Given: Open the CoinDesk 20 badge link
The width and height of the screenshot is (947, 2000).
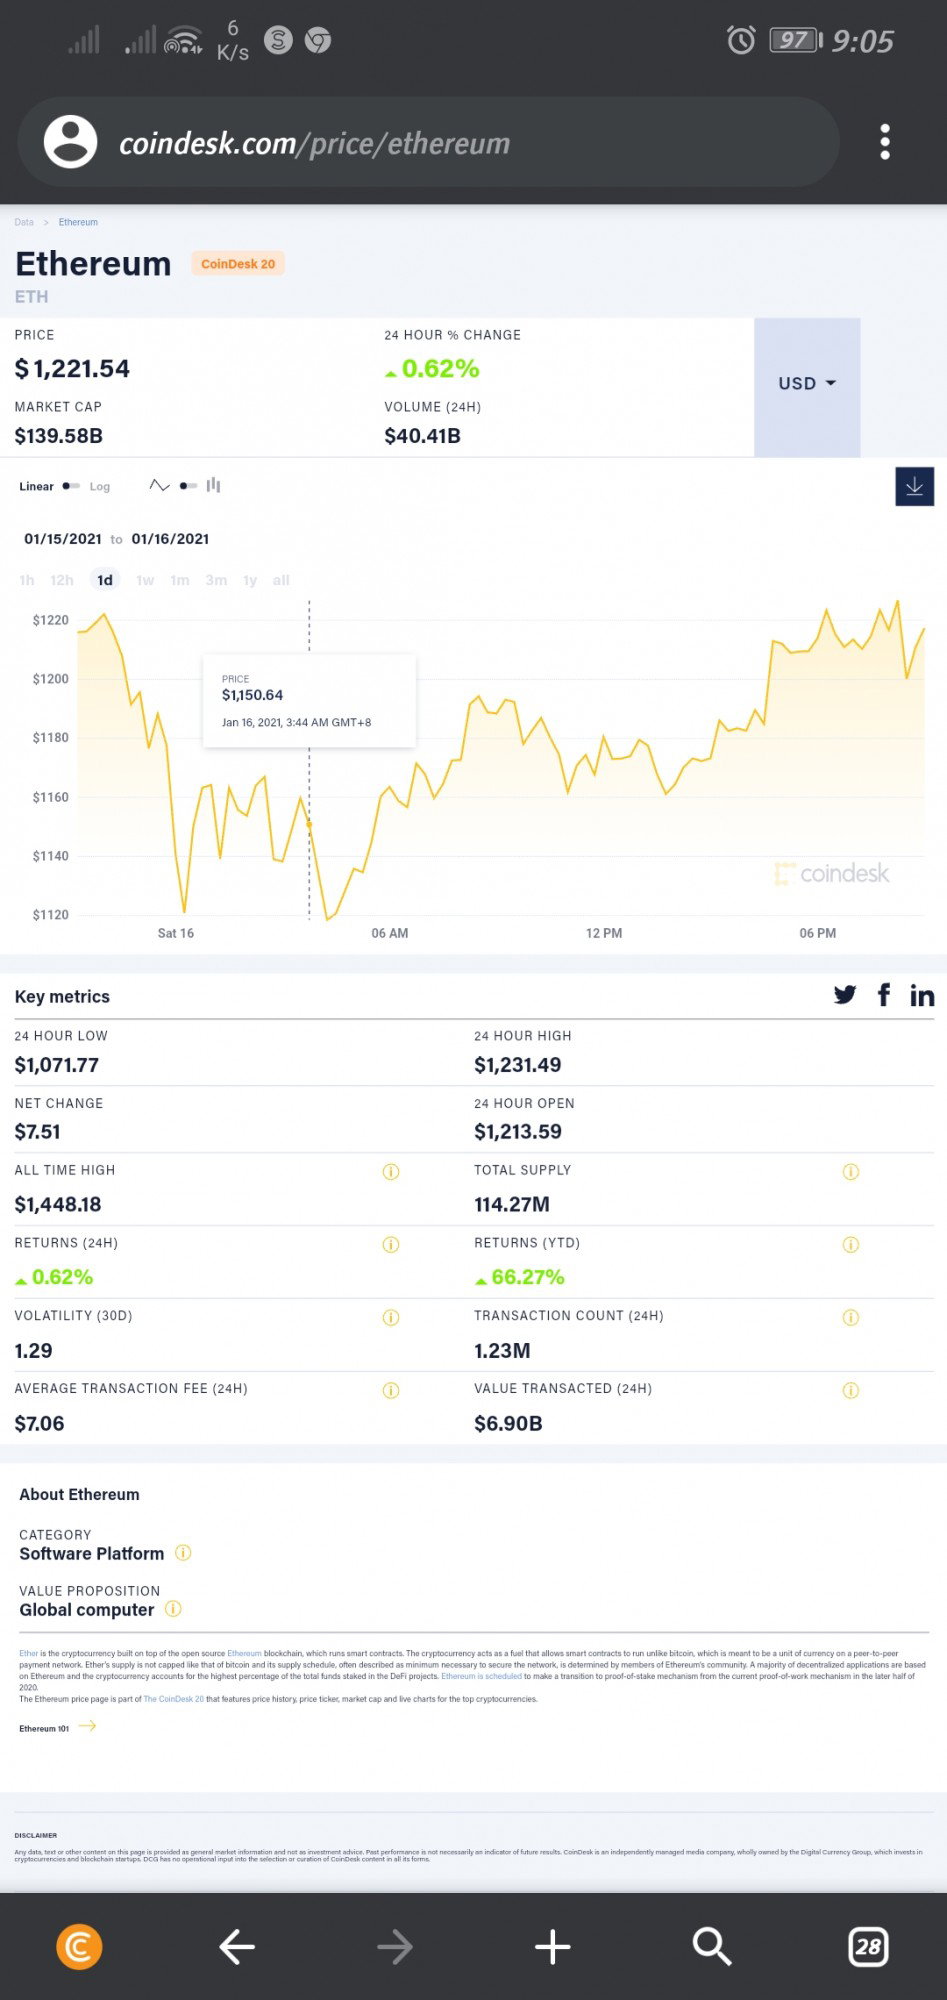Looking at the screenshot, I should click(238, 264).
